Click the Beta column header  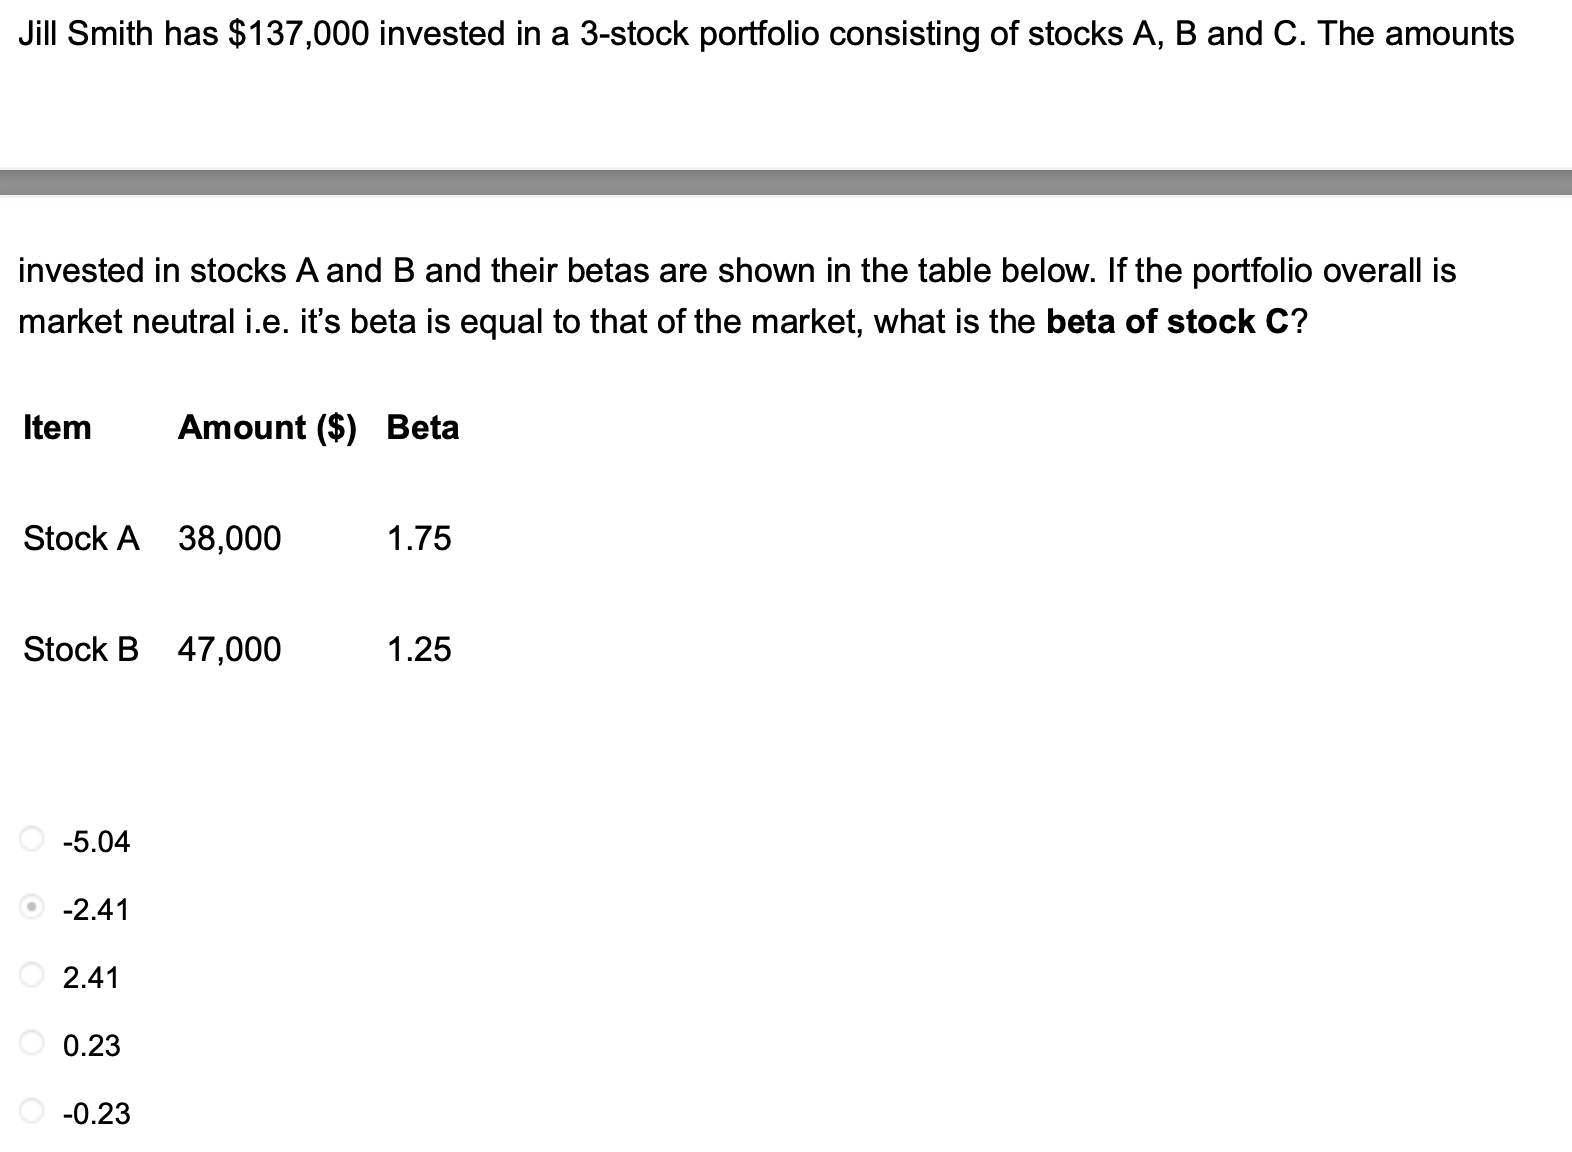pyautogui.click(x=421, y=428)
